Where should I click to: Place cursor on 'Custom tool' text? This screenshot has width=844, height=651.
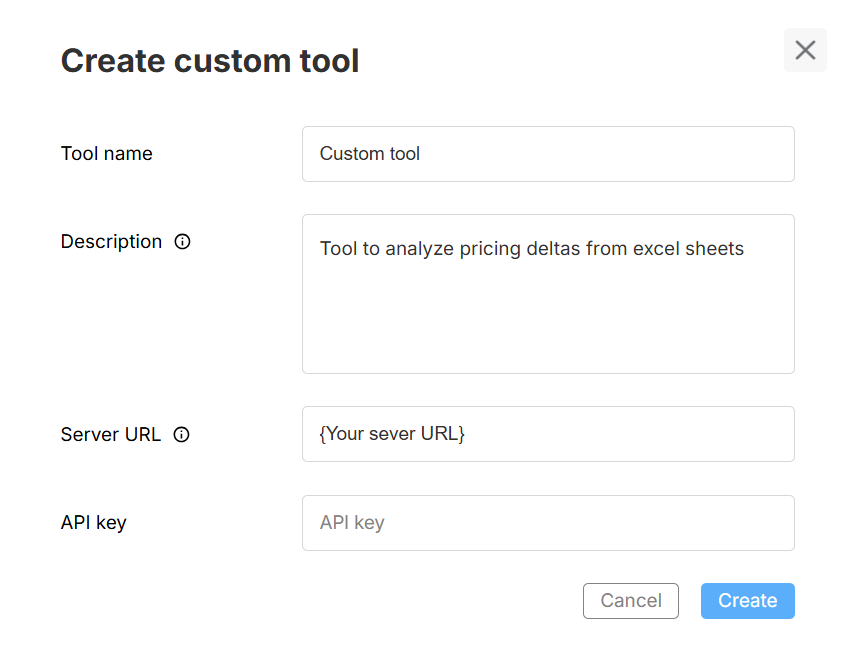click(x=370, y=154)
